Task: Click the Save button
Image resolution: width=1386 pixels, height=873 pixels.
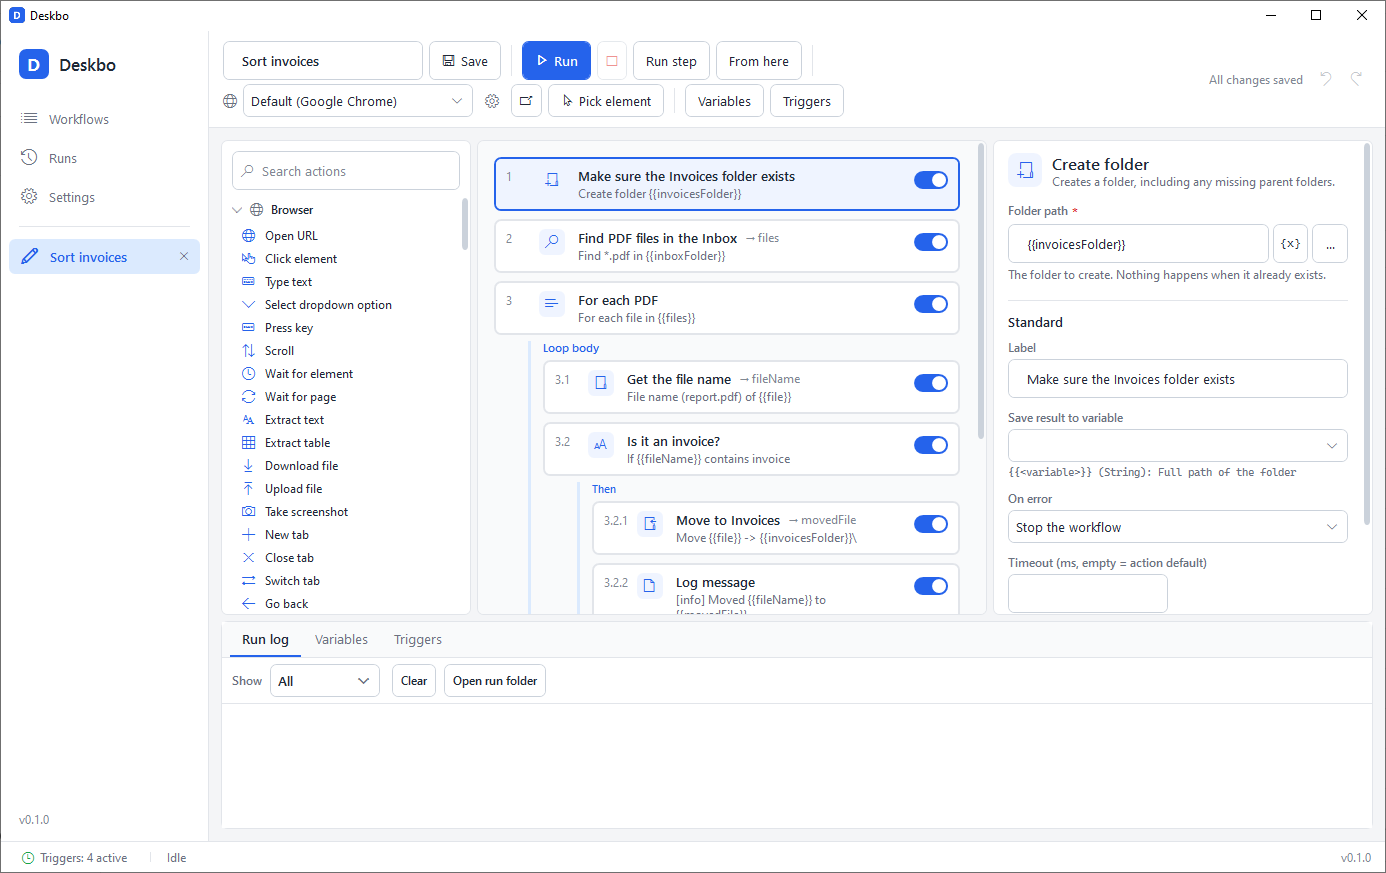Action: click(465, 61)
